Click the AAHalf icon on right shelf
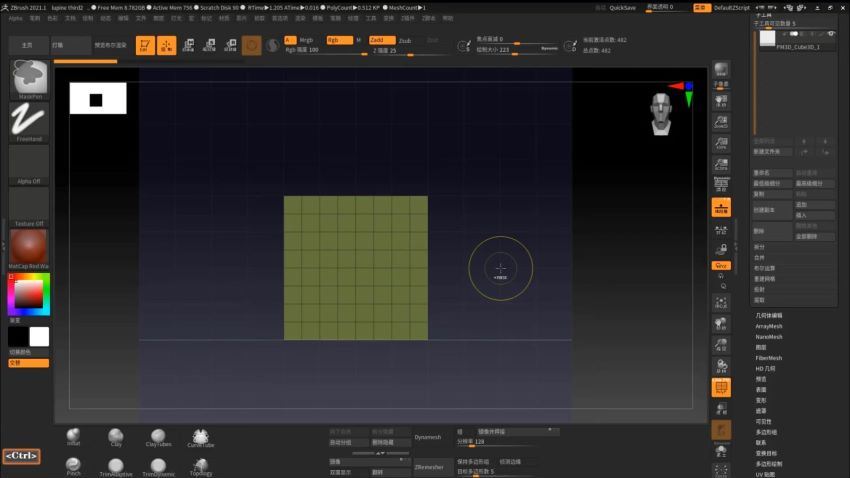This screenshot has height=478, width=850. (721, 164)
